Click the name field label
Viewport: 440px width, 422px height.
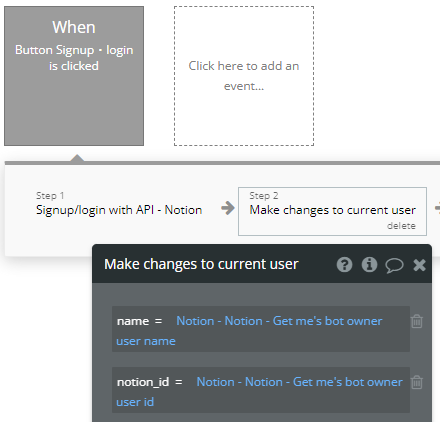pos(133,321)
